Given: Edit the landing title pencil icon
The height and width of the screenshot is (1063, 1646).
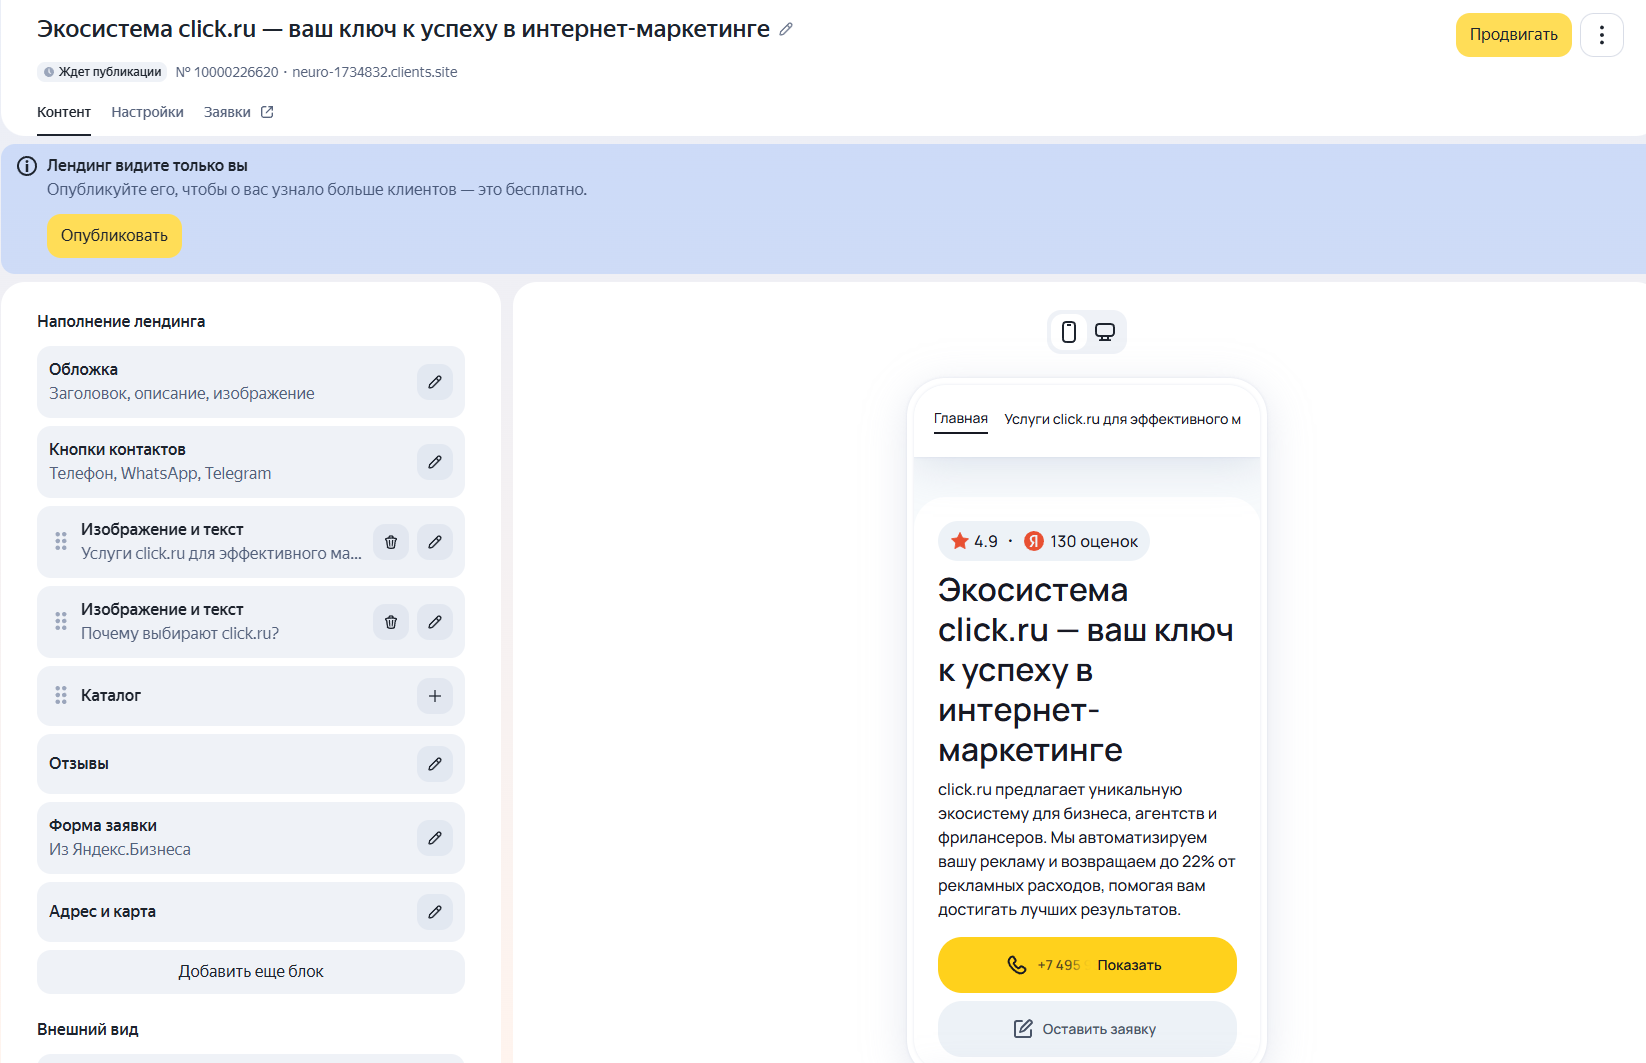Looking at the screenshot, I should 786,30.
